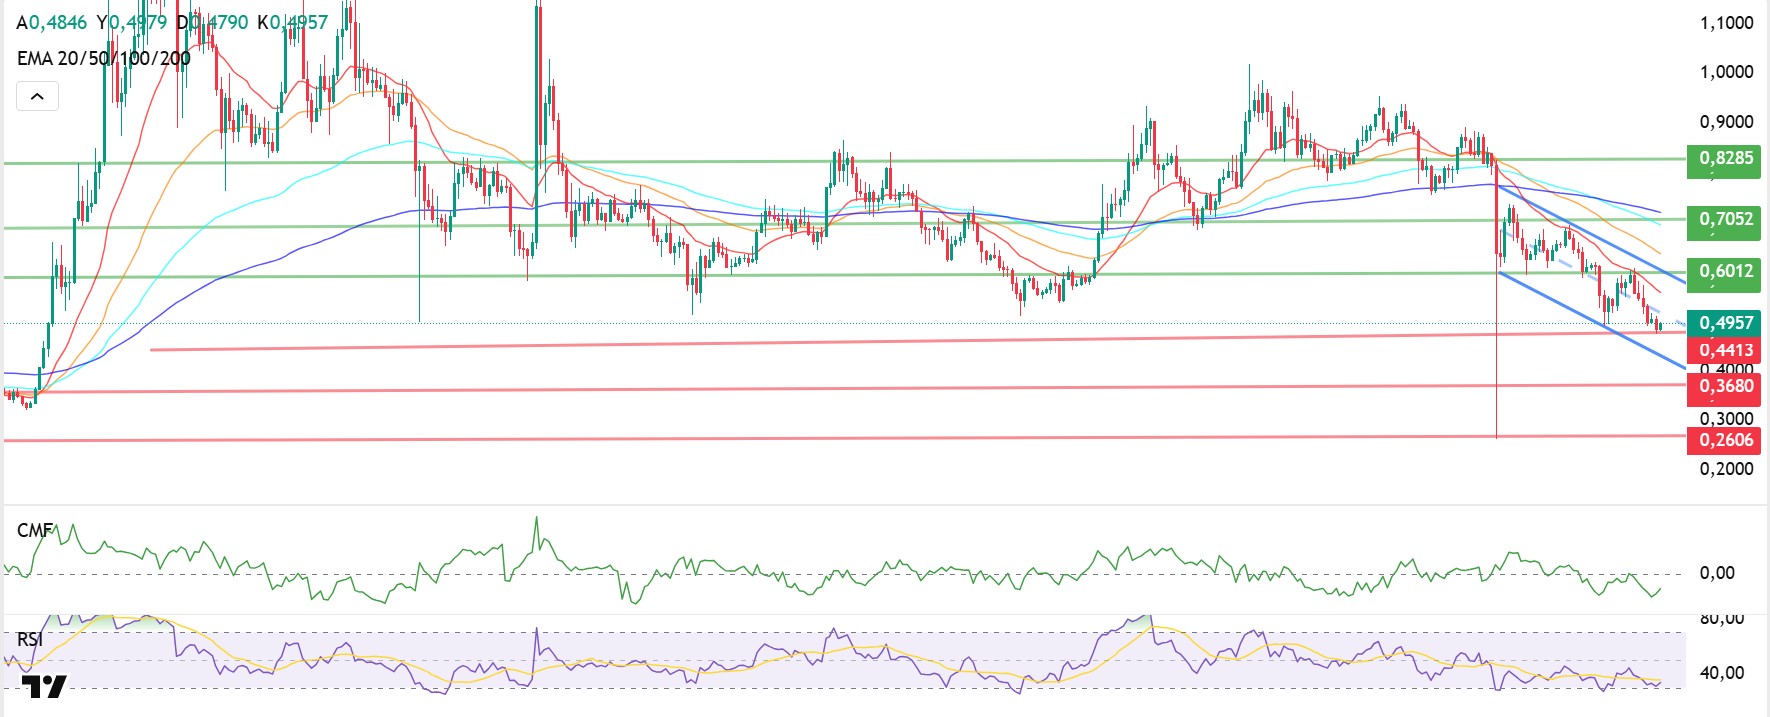Click the 1,1000 price axis value

pyautogui.click(x=1726, y=23)
